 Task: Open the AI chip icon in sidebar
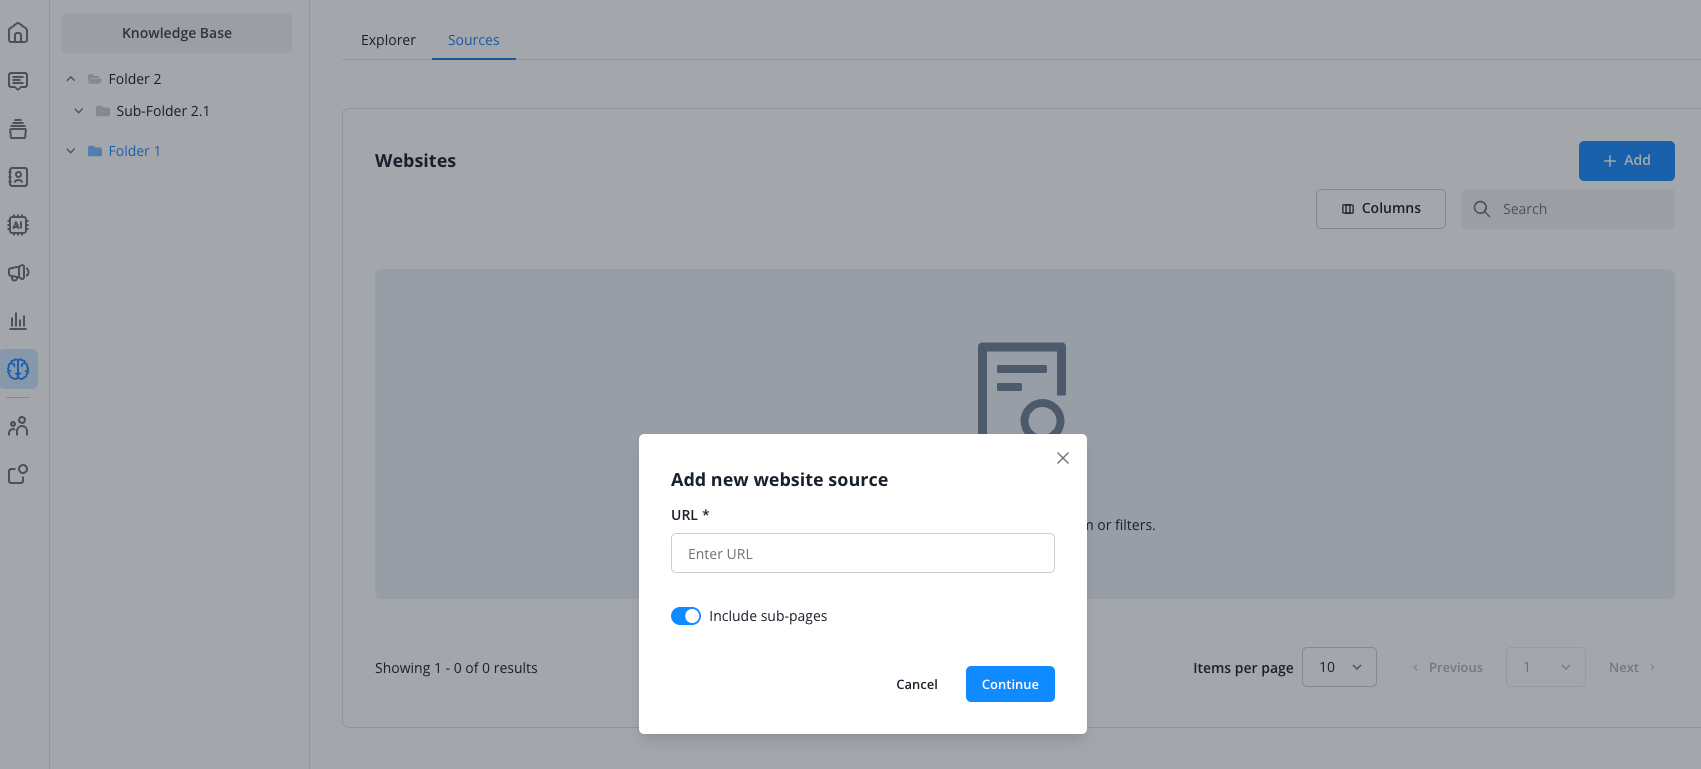point(18,225)
